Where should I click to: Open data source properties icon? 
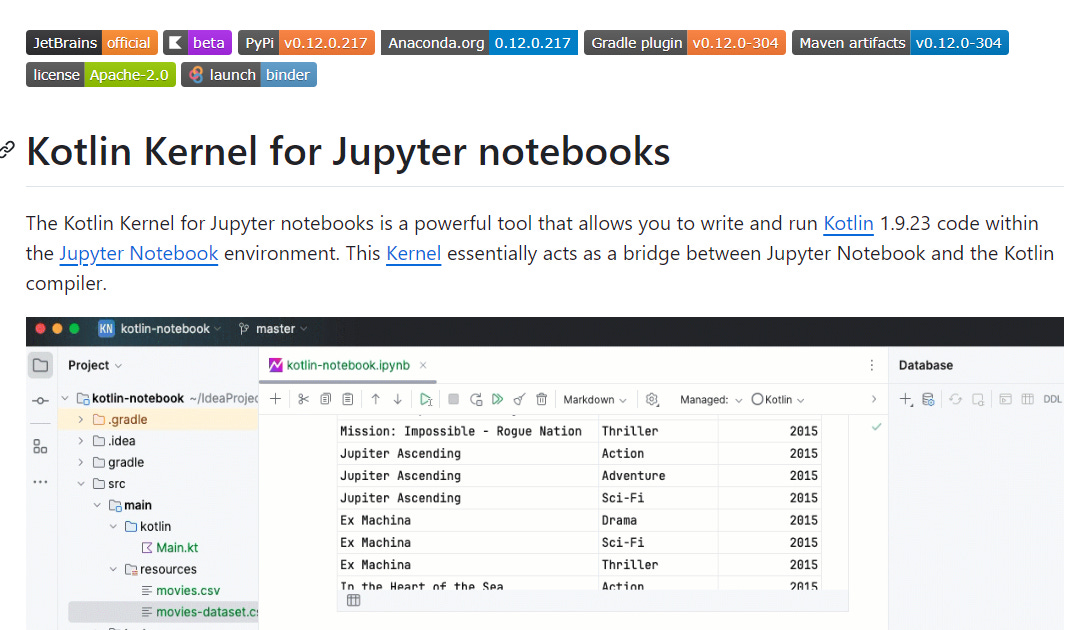[928, 399]
